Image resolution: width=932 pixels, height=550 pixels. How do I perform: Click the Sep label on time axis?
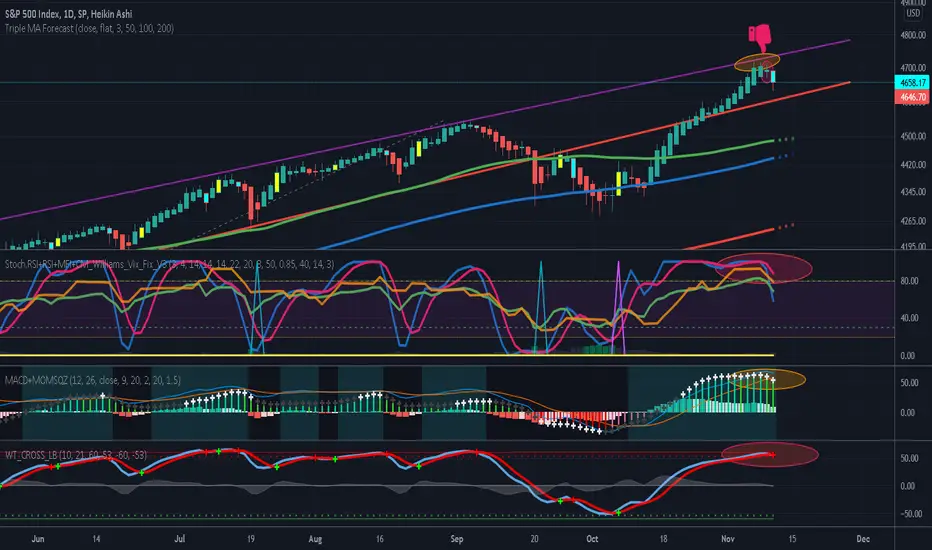(456, 539)
